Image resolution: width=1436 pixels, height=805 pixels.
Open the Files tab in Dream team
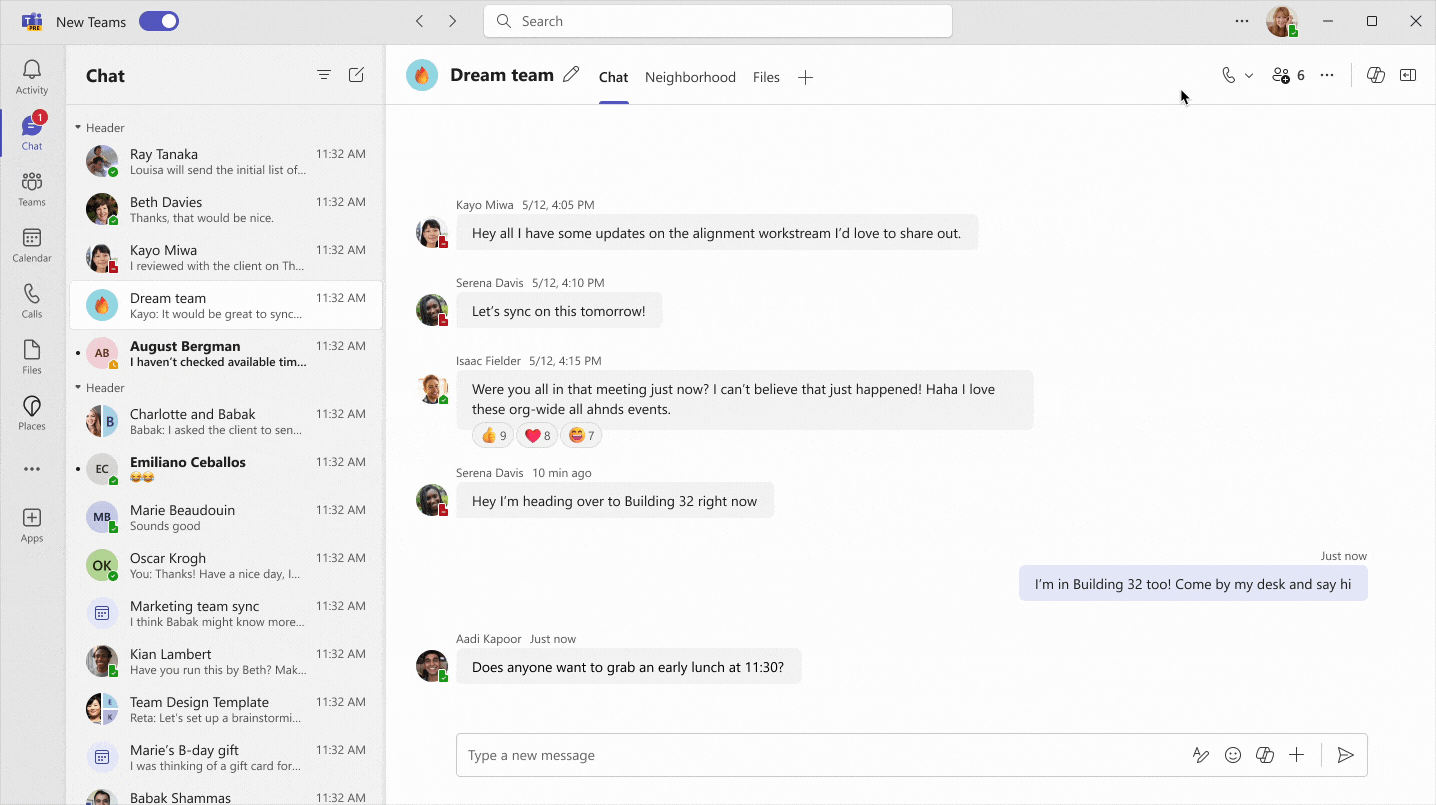tap(766, 77)
